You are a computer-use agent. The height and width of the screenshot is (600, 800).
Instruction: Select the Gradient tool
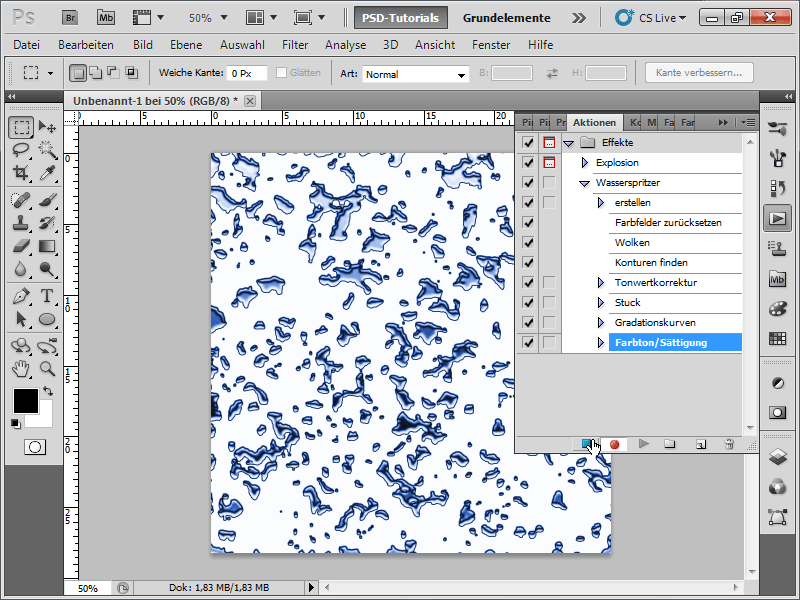(x=47, y=246)
